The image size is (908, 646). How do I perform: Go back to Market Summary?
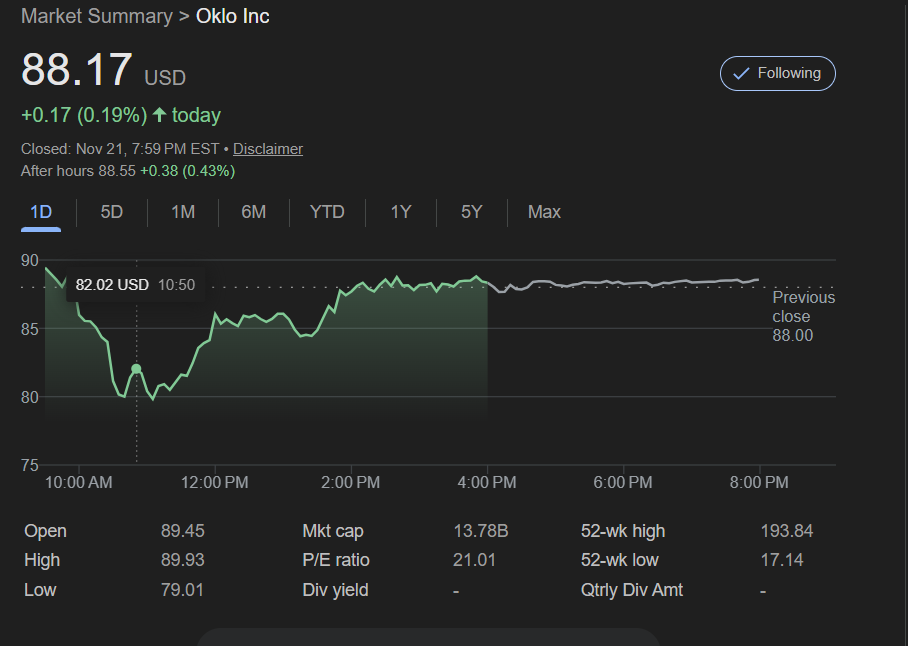click(97, 16)
